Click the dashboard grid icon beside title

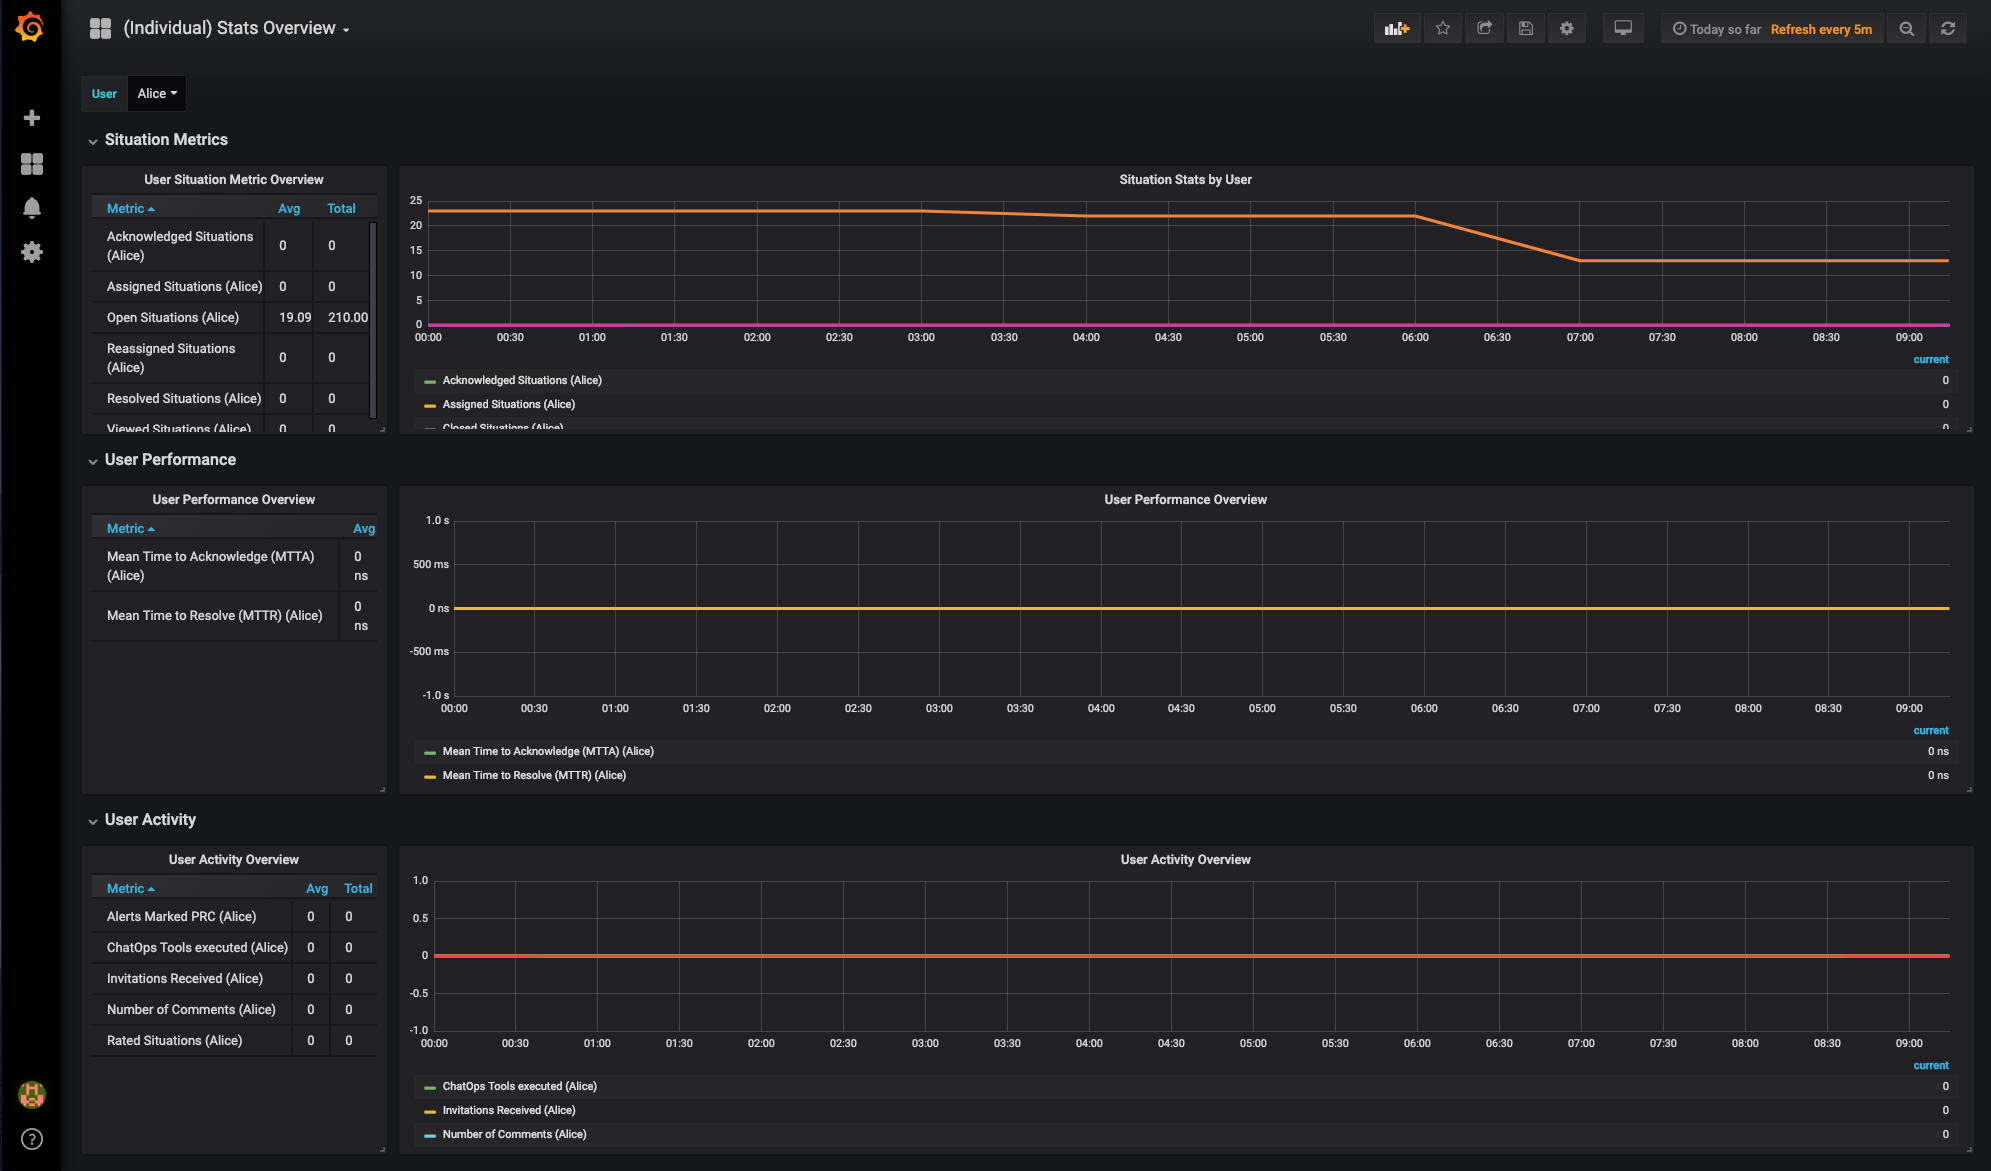click(x=100, y=28)
